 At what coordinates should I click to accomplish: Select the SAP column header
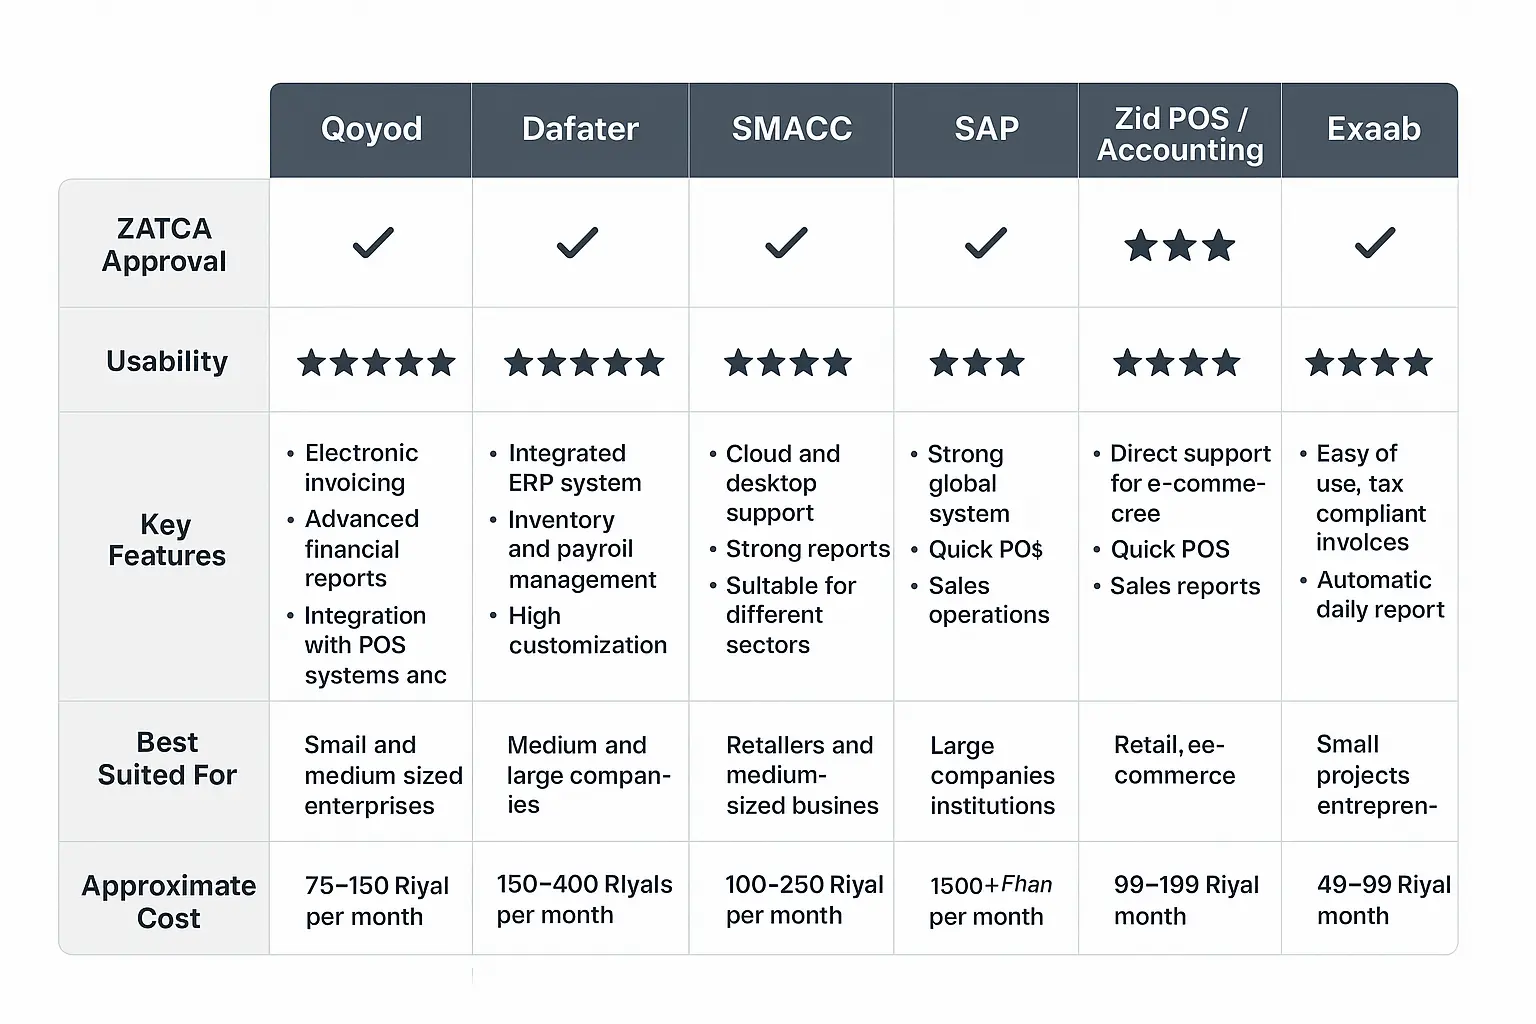pos(986,129)
